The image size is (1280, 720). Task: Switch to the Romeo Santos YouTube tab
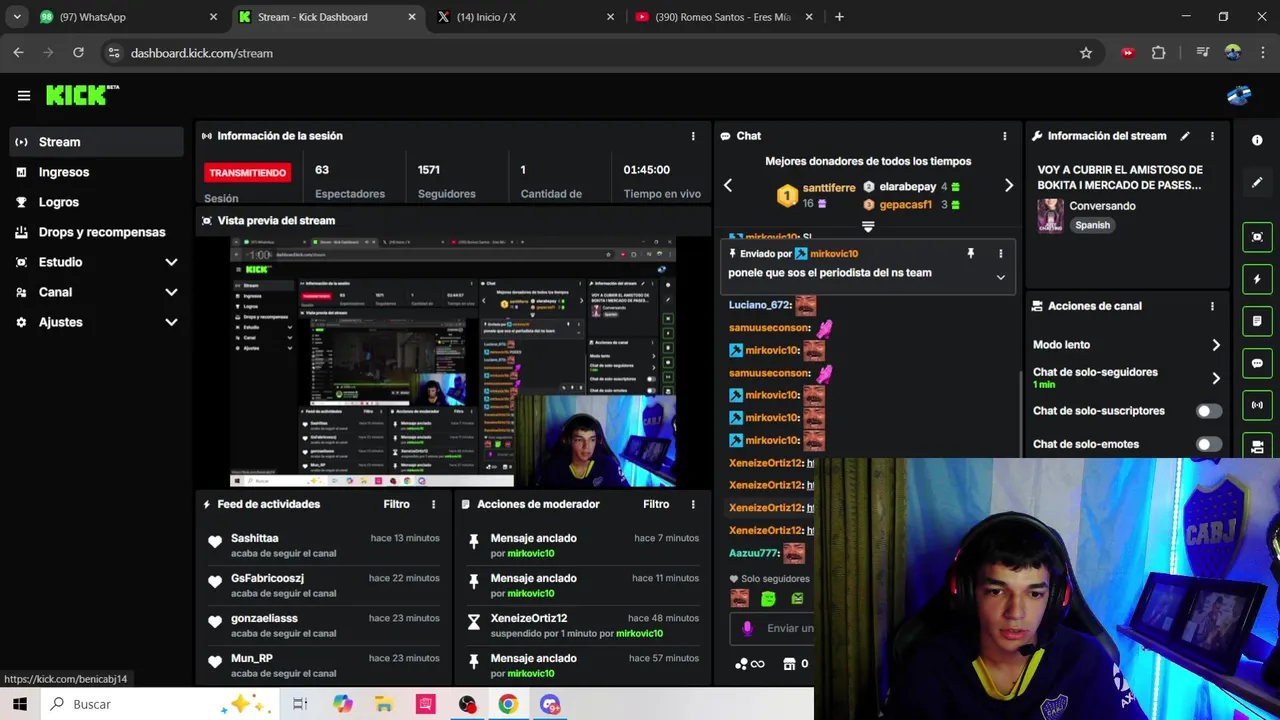click(723, 17)
